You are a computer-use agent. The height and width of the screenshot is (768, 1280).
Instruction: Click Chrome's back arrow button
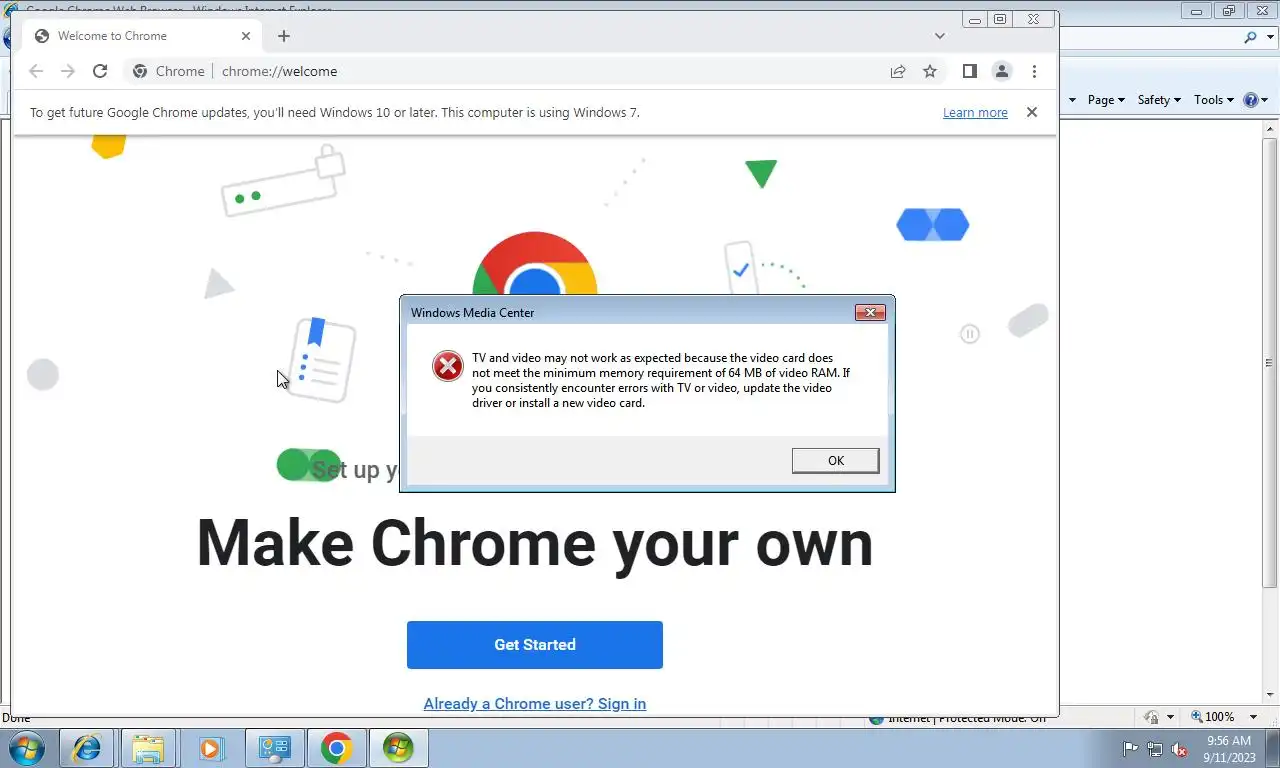36,71
